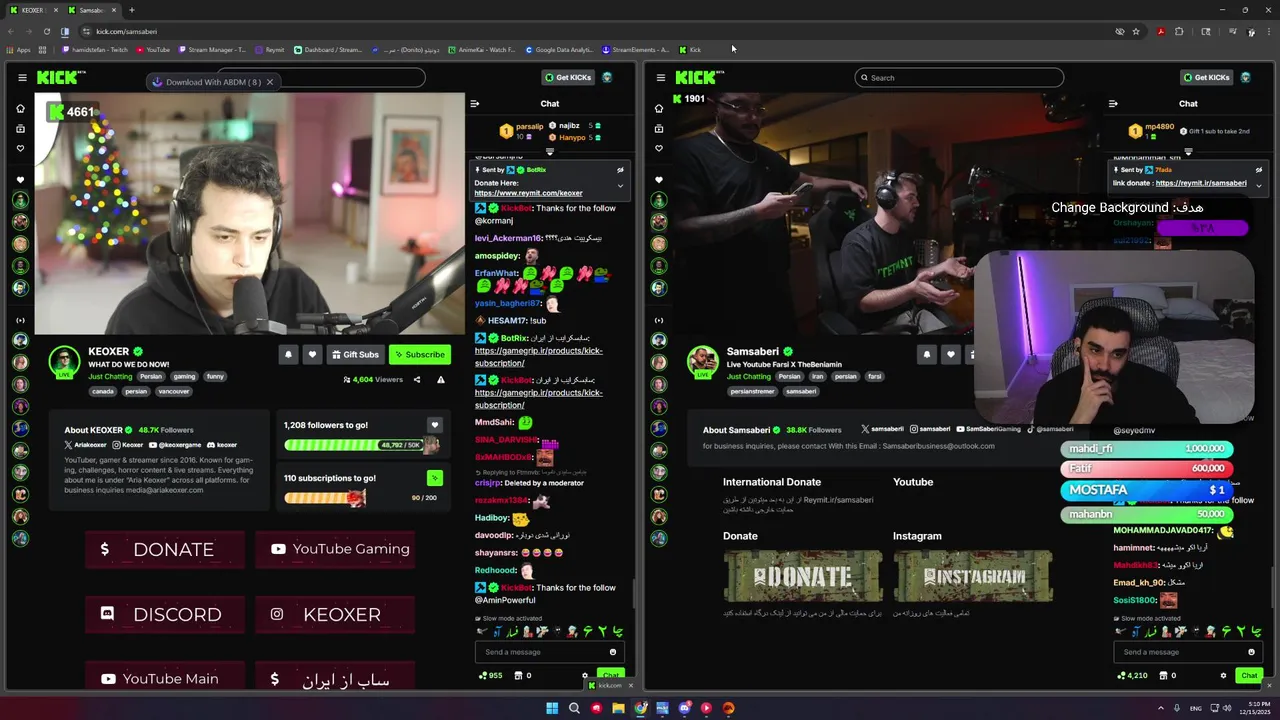Unpin the BotRix pinned message in KEOXER chat

620,170
